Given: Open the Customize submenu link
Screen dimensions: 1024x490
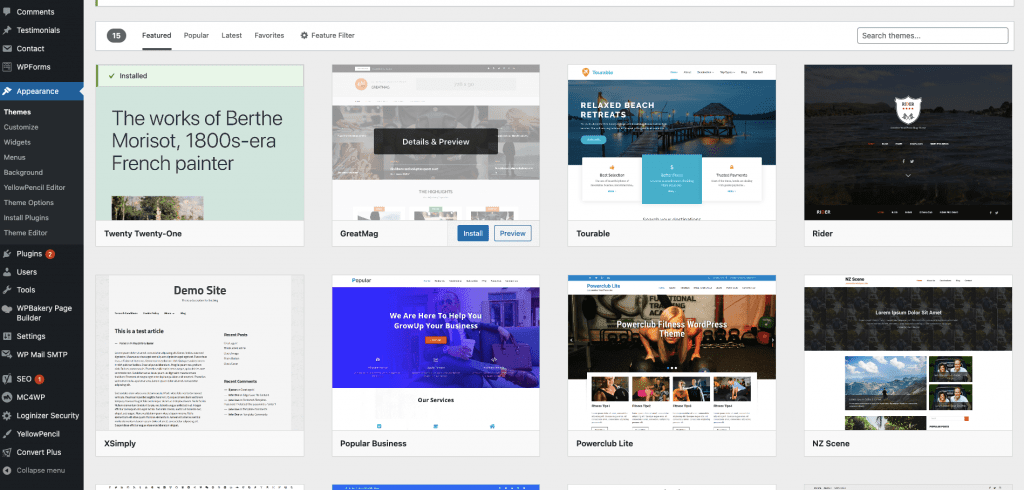Looking at the screenshot, I should tap(21, 127).
